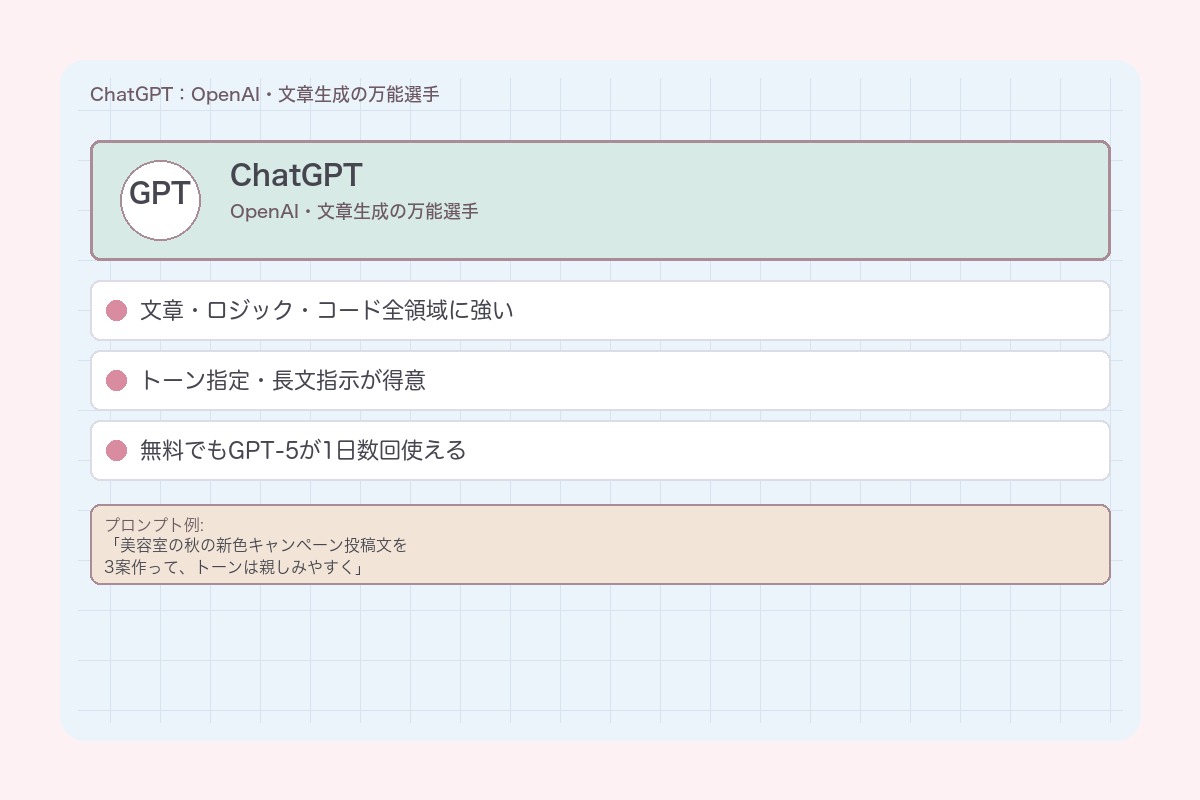The height and width of the screenshot is (800, 1200).
Task: Click the subtitle 'OpenAI・文章生成の万能選手' under ChatGPT
Action: (x=354, y=212)
